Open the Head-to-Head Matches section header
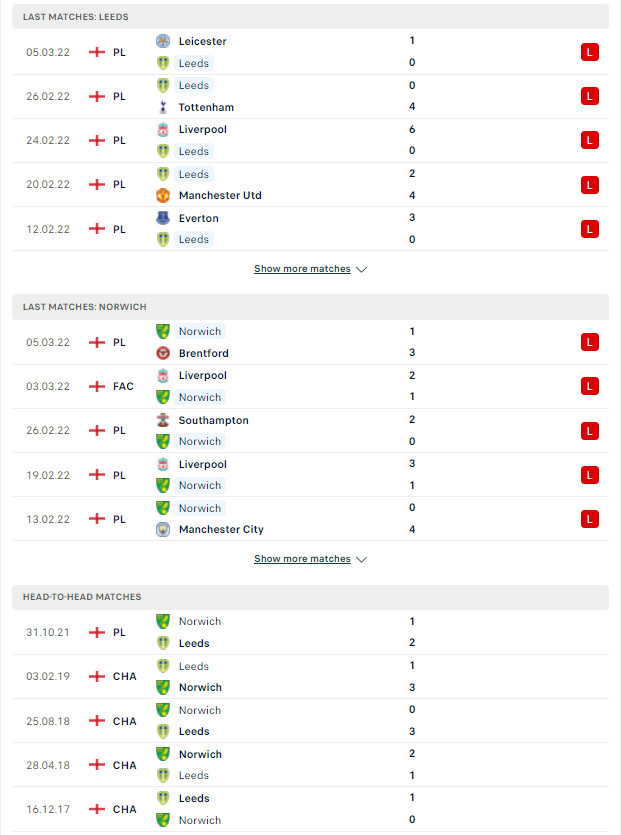 coord(310,597)
